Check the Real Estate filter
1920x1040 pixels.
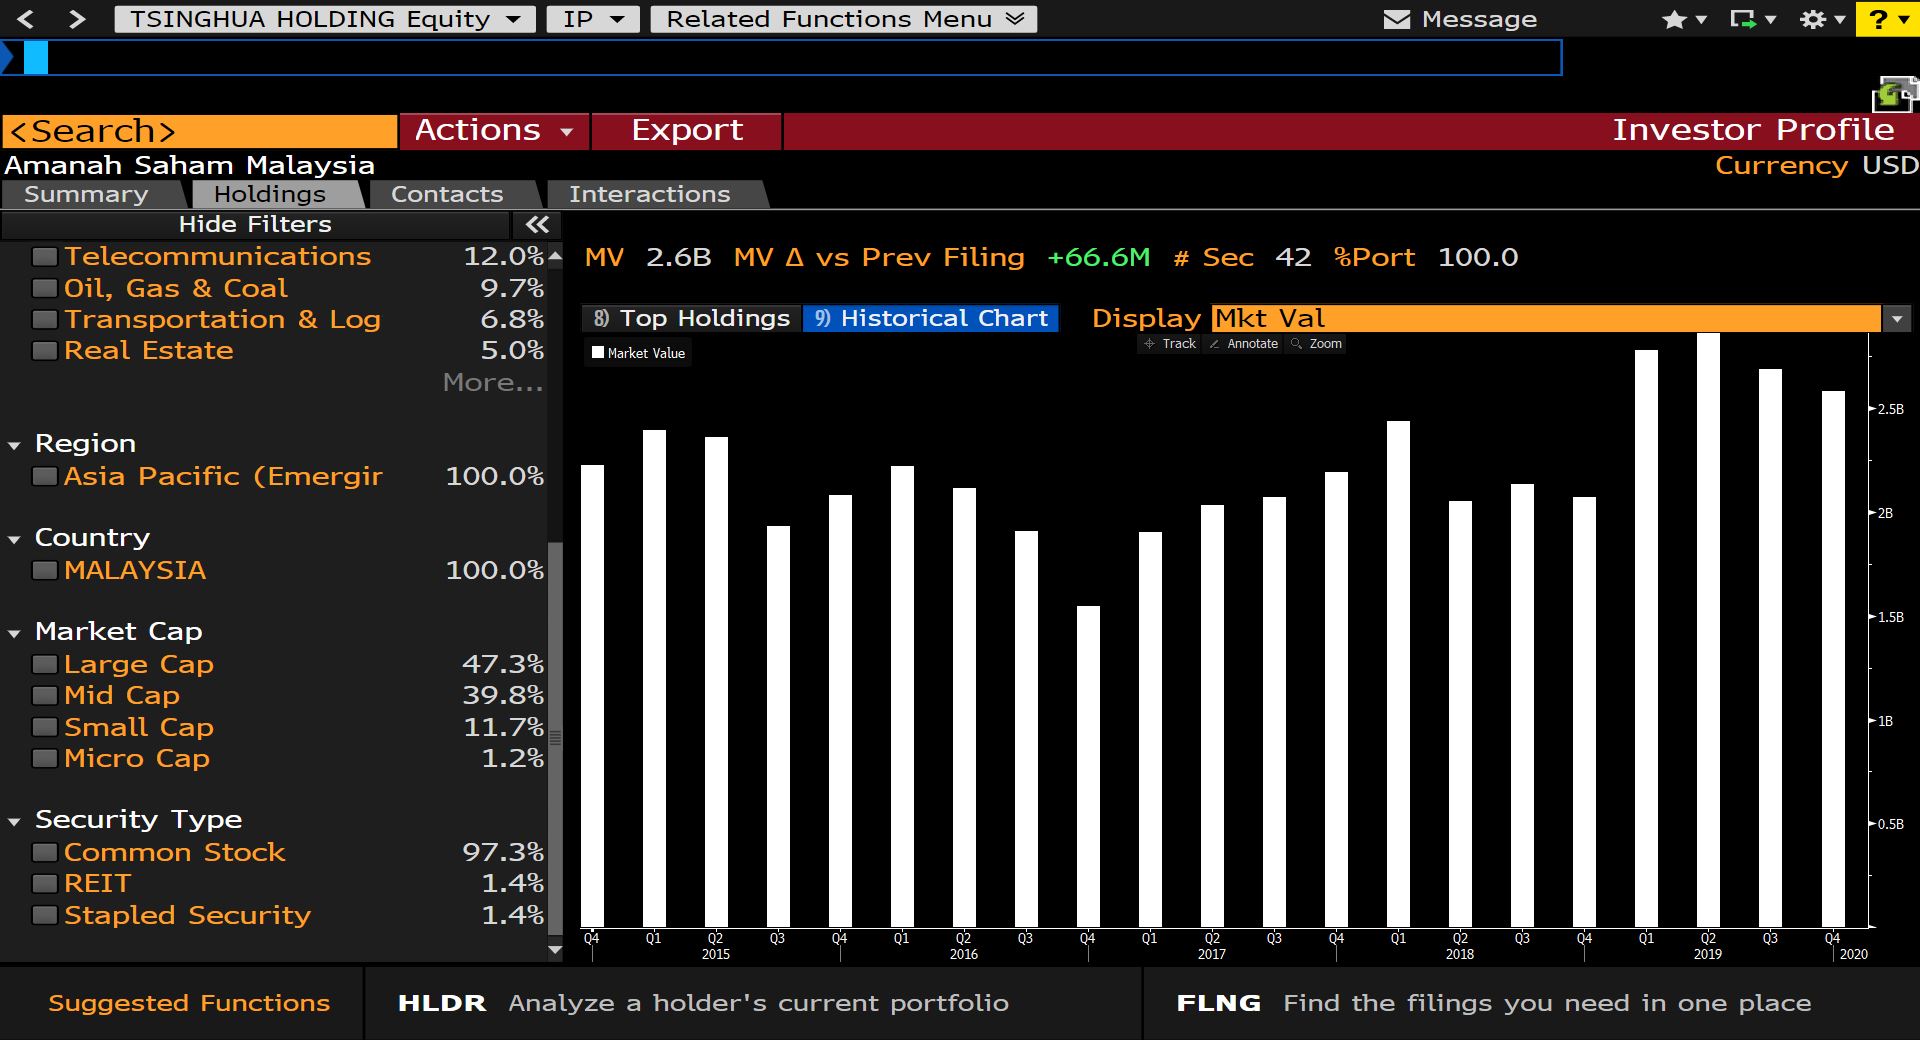44,351
